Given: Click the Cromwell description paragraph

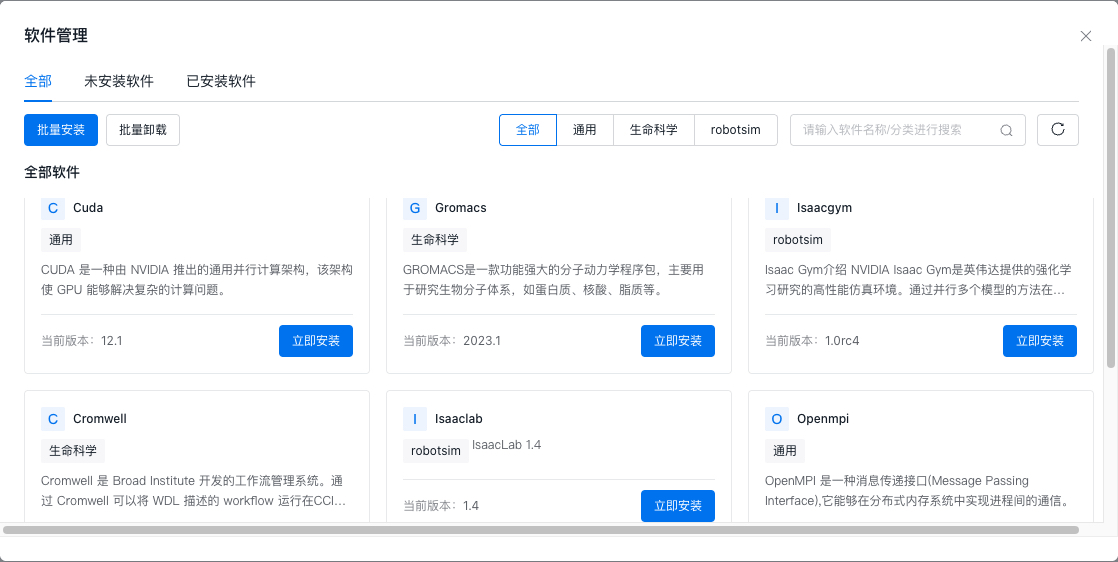Looking at the screenshot, I should 194,491.
